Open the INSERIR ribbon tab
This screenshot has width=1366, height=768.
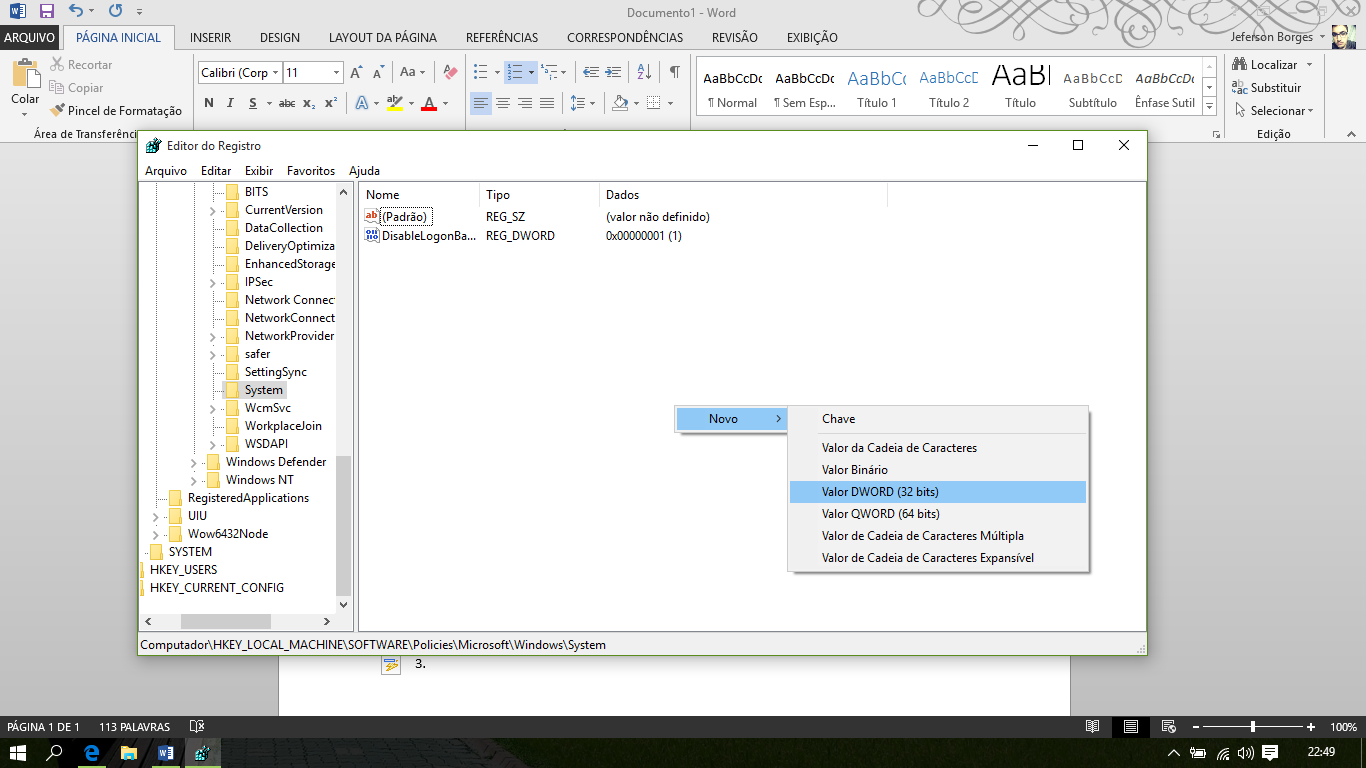pyautogui.click(x=210, y=38)
